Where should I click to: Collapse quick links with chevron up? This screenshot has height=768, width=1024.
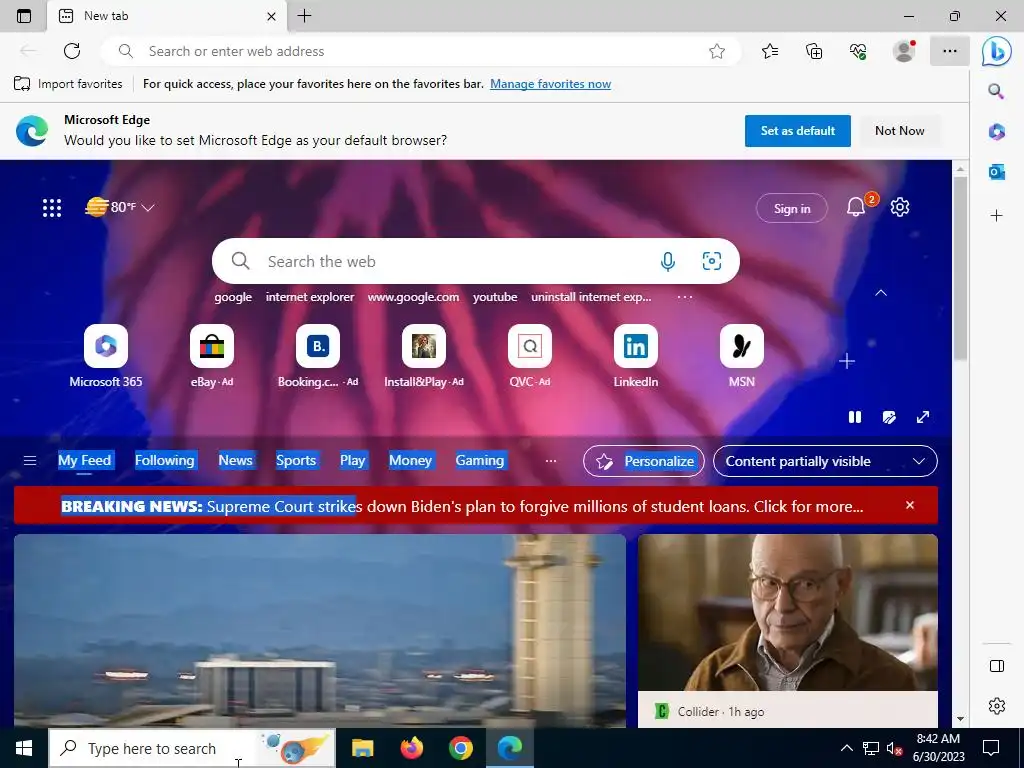(x=881, y=293)
